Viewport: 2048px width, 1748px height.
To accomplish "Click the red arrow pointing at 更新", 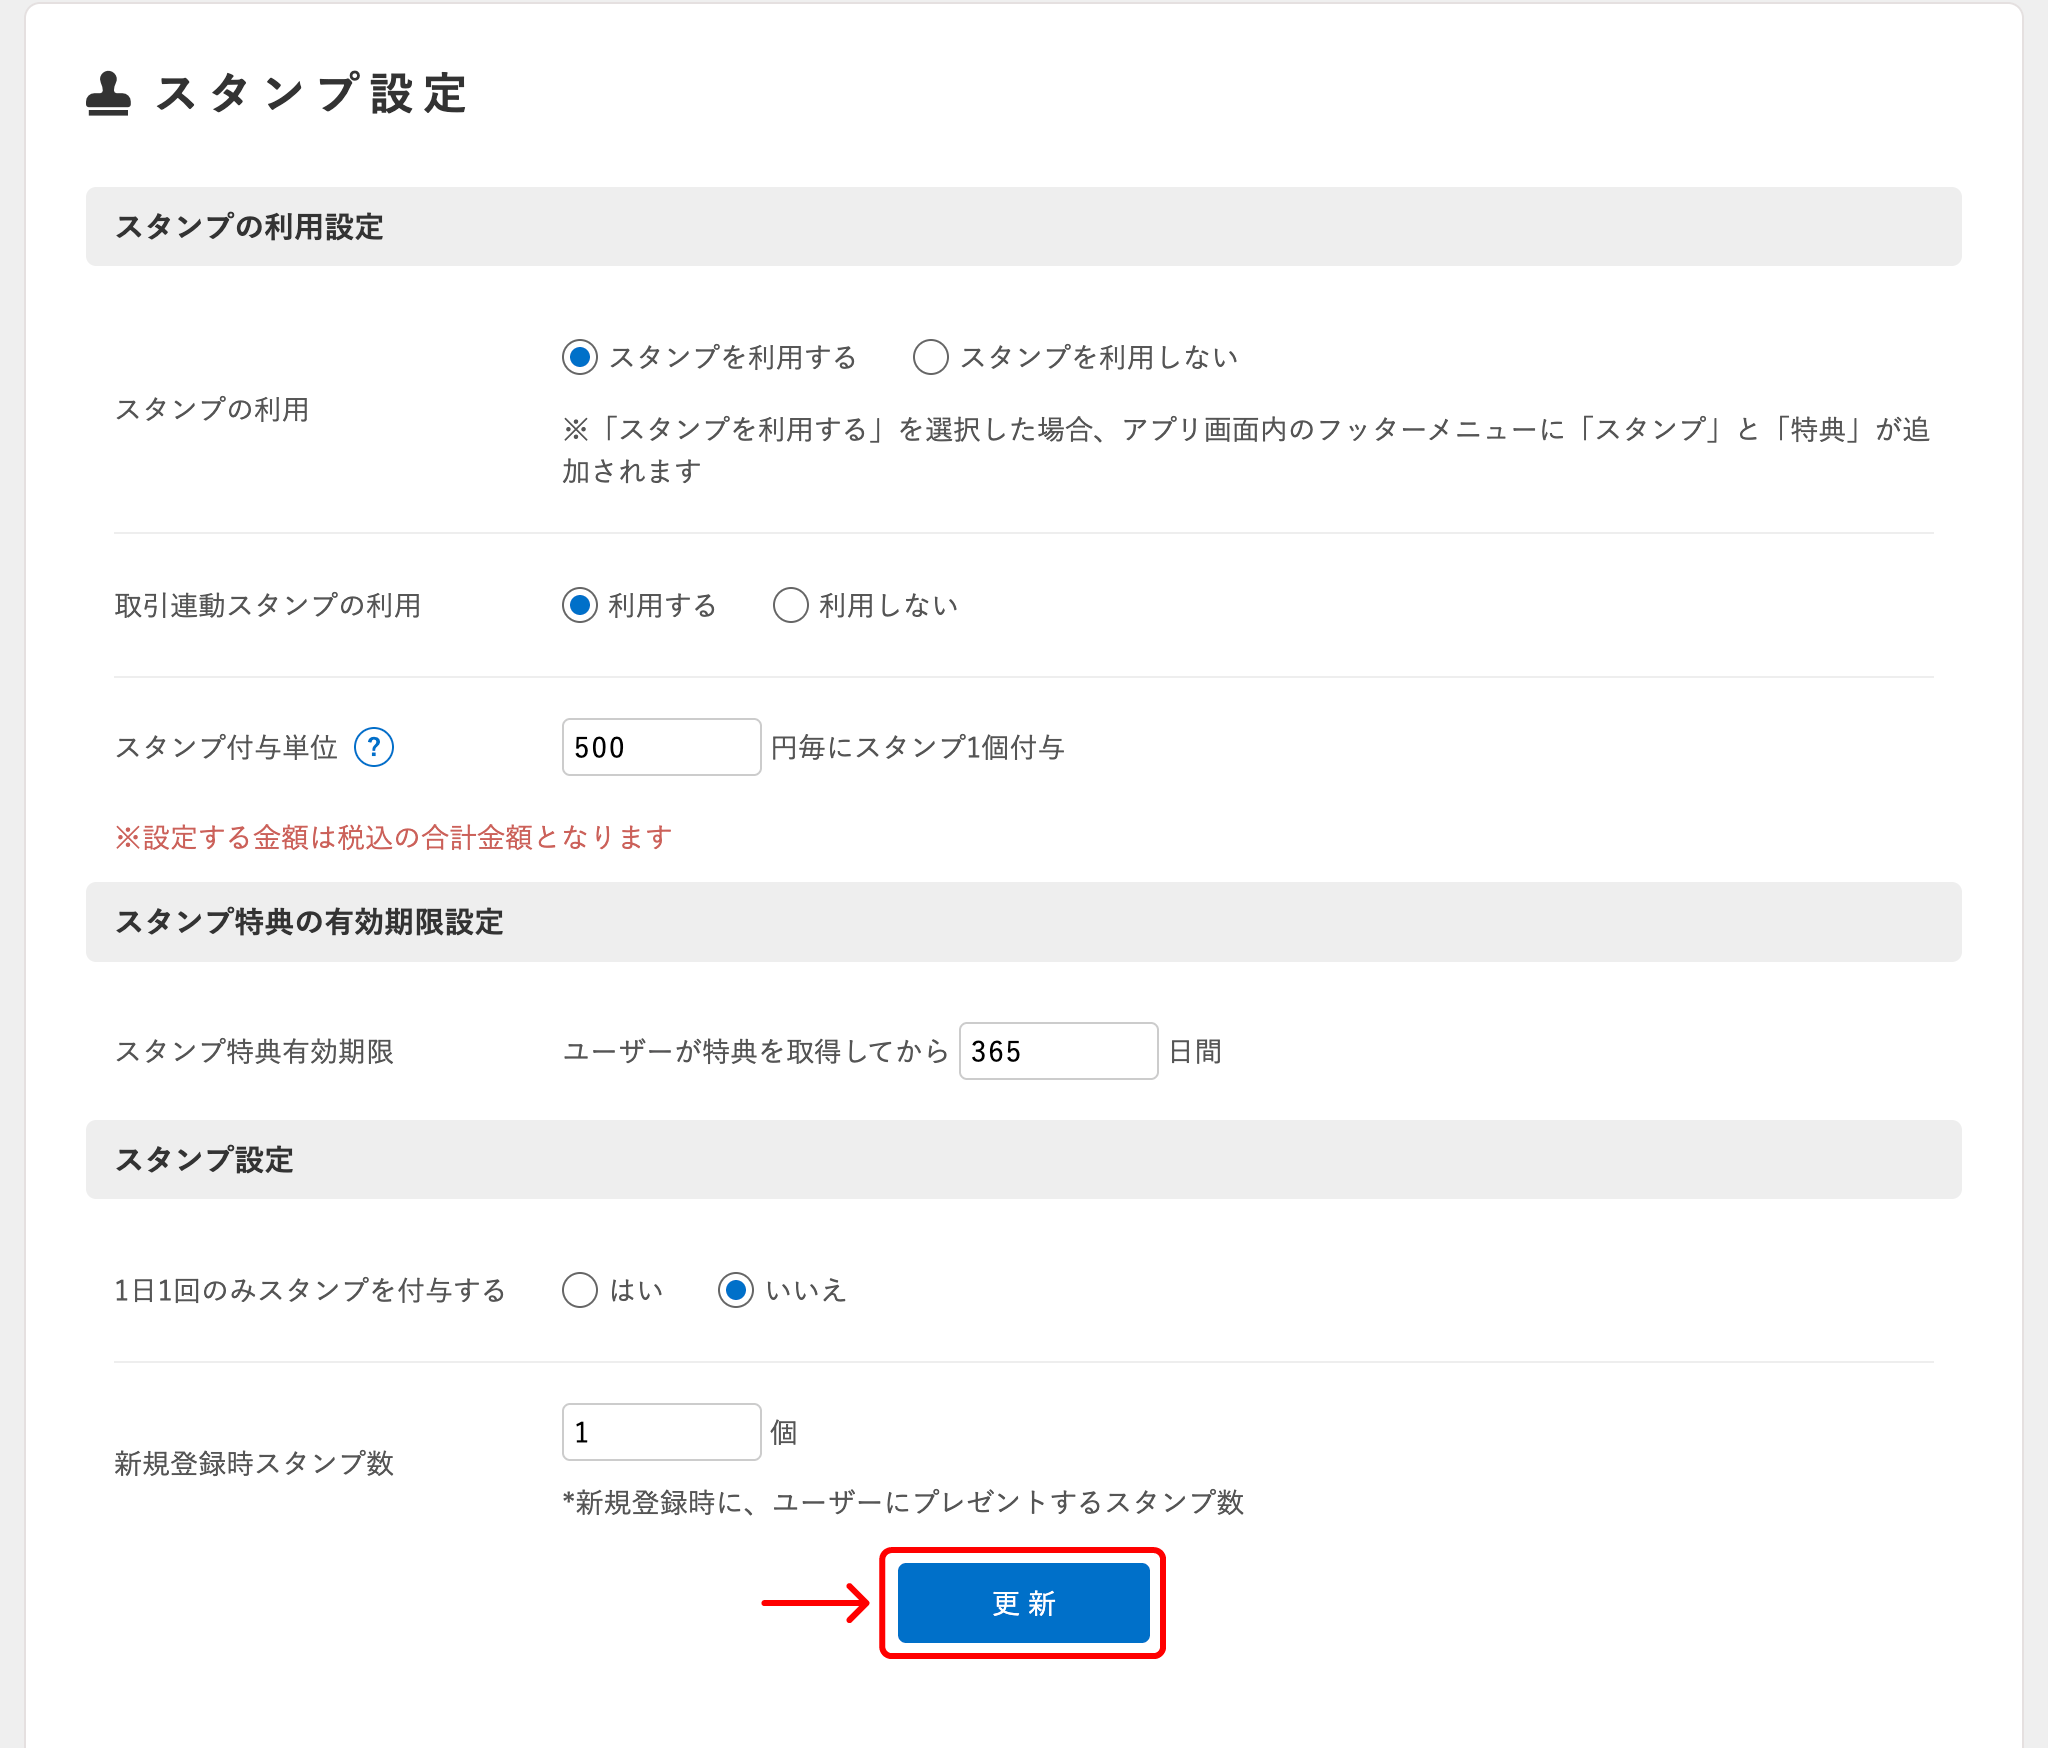I will 815,1602.
